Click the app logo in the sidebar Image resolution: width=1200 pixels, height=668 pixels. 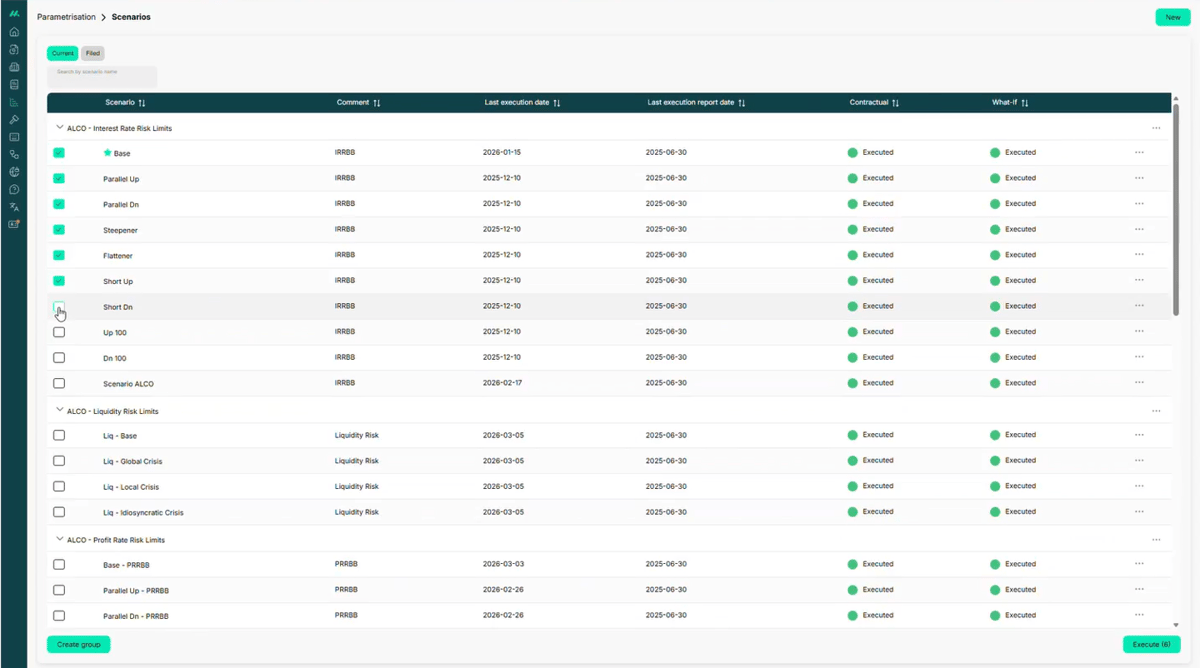(14, 14)
